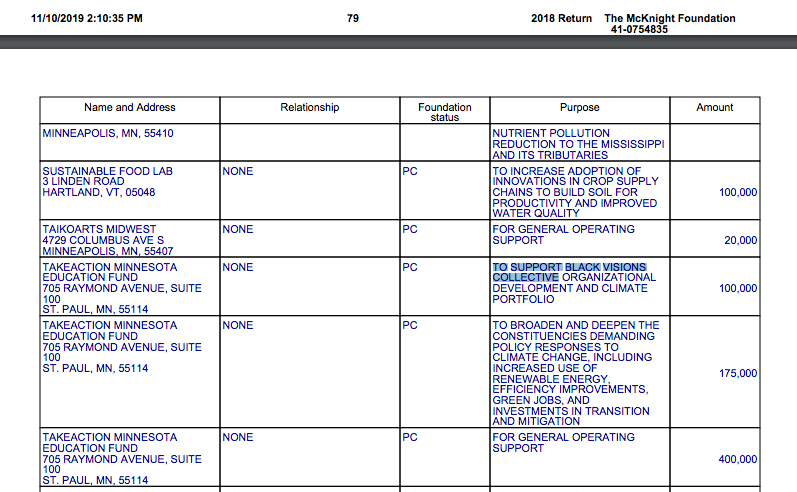
Task: Click '4729 COLUMBUS AVE S' address line
Action: [x=103, y=240]
